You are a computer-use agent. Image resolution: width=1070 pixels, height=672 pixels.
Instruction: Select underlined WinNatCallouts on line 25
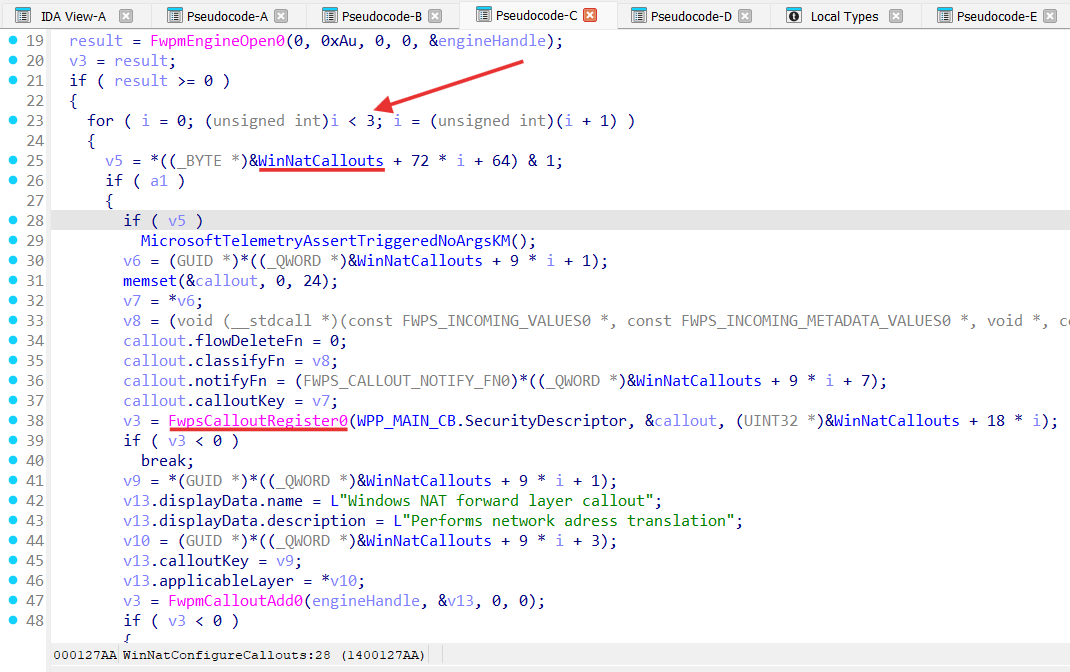click(x=321, y=161)
